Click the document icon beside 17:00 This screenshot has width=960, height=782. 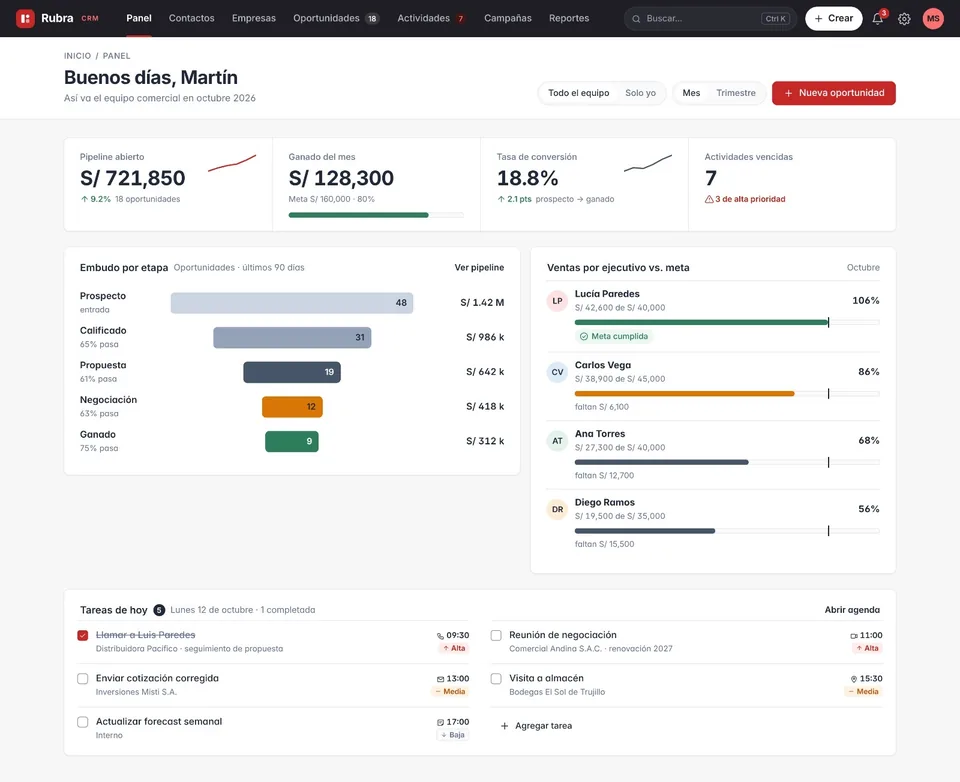(x=440, y=723)
